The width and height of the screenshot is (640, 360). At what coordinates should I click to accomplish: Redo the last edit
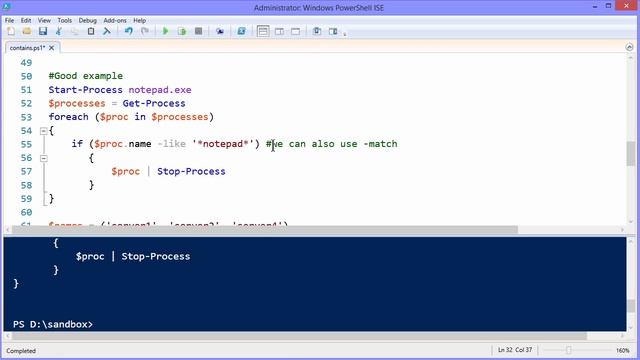144,31
